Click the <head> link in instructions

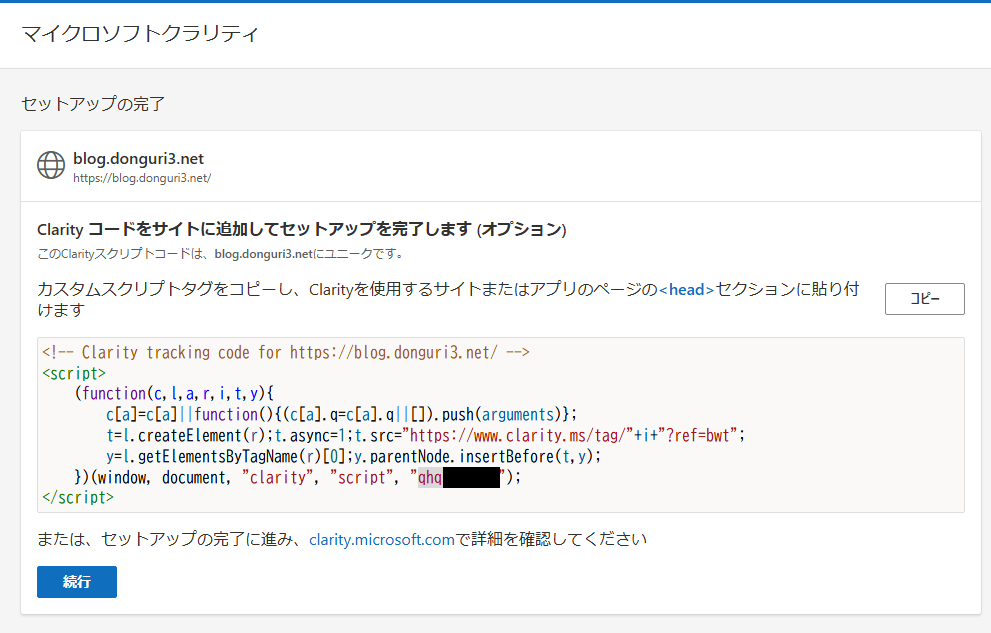click(686, 289)
